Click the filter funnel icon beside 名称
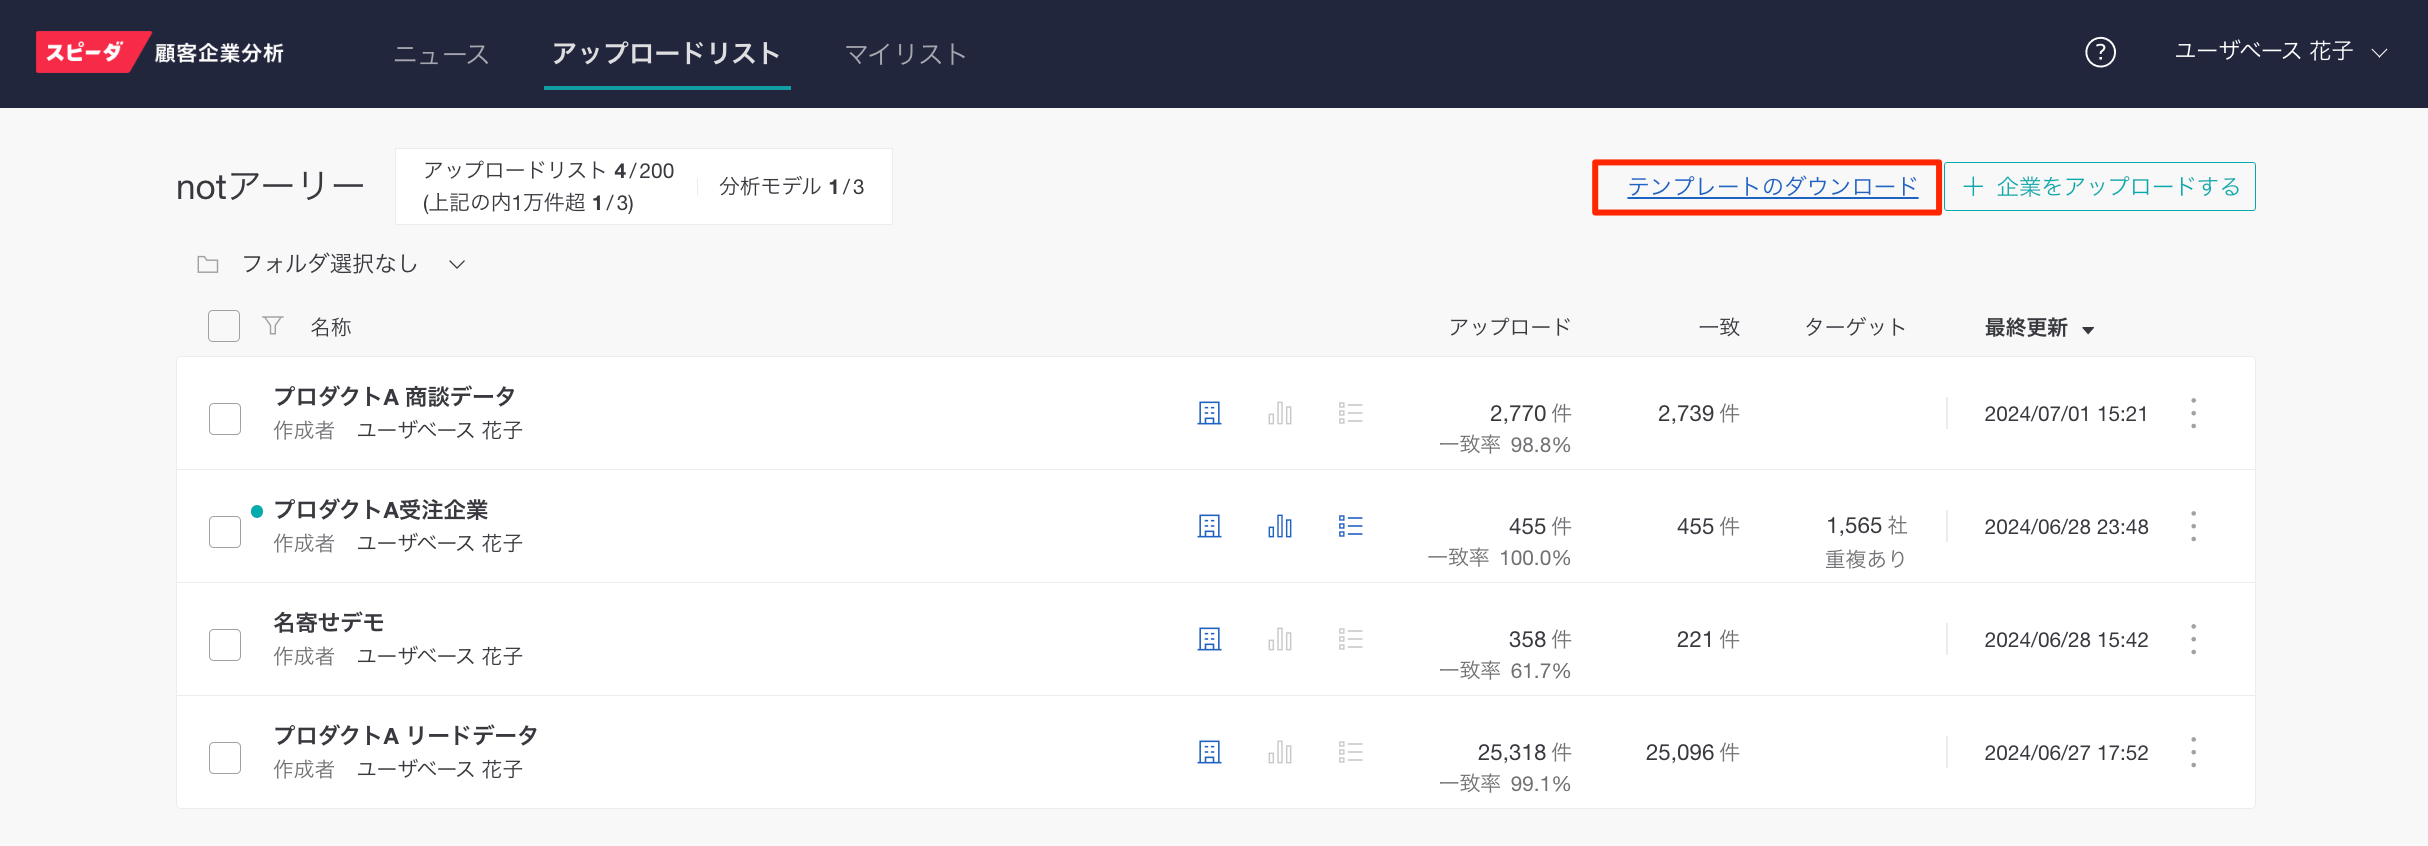 pyautogui.click(x=272, y=326)
